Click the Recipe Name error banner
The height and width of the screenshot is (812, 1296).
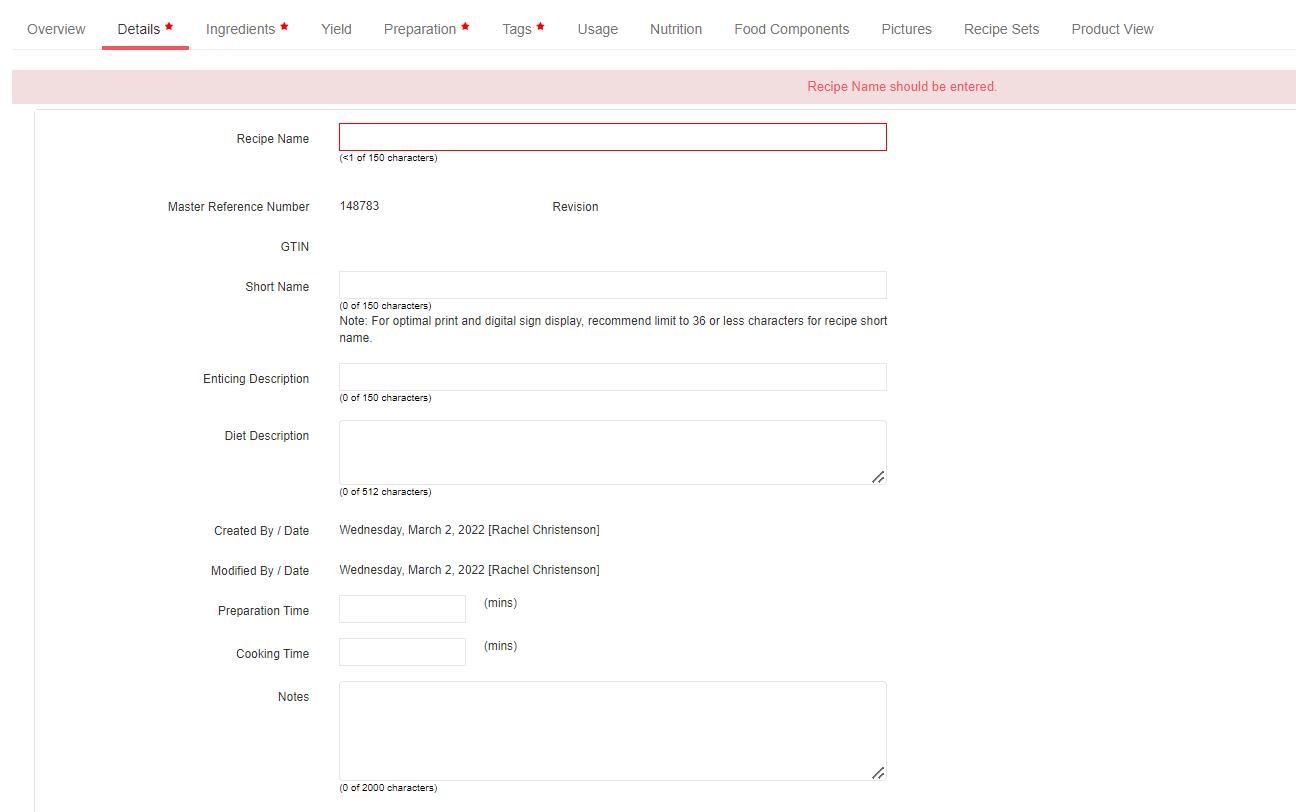pyautogui.click(x=901, y=87)
